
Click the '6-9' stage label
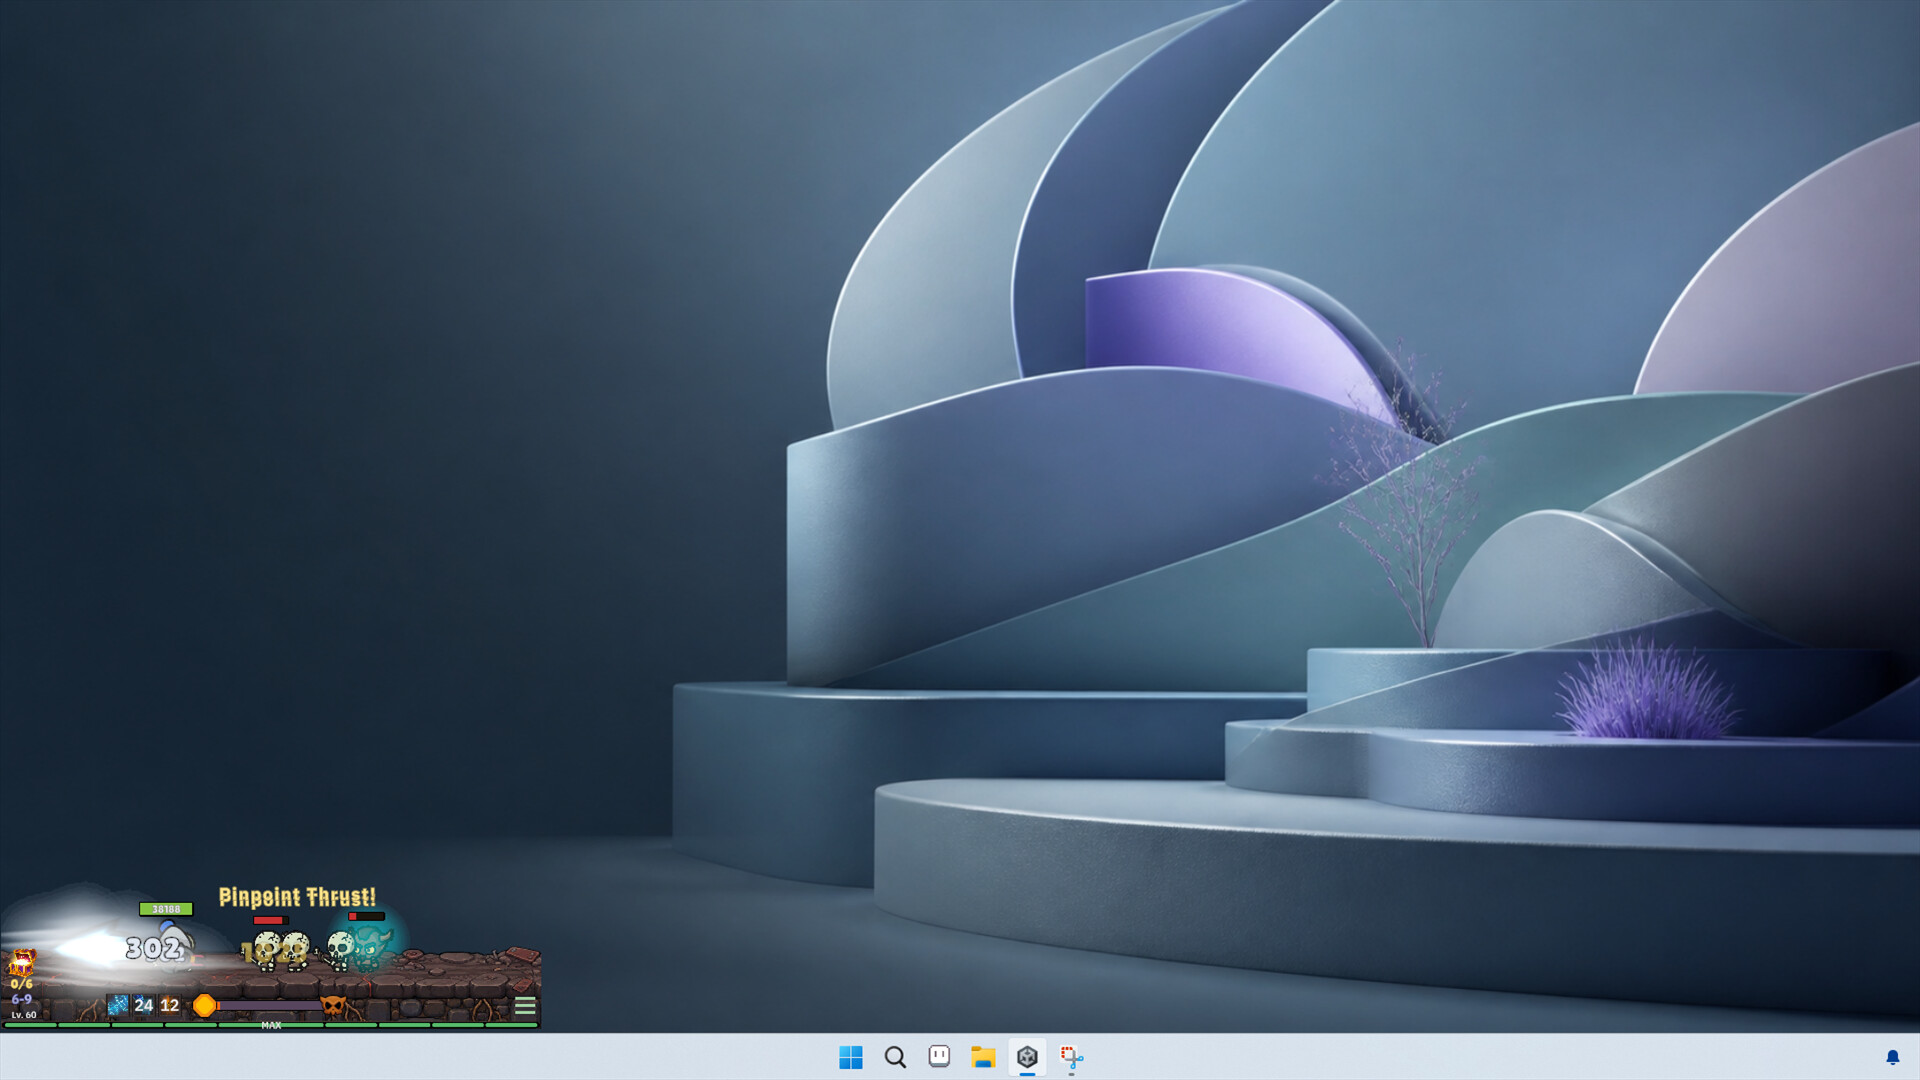(21, 999)
